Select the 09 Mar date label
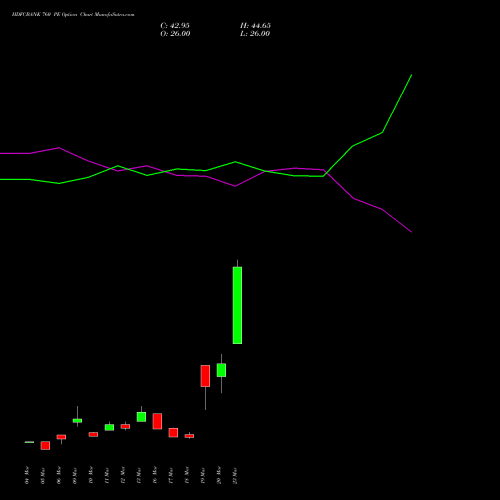500x500 pixels. [75, 475]
